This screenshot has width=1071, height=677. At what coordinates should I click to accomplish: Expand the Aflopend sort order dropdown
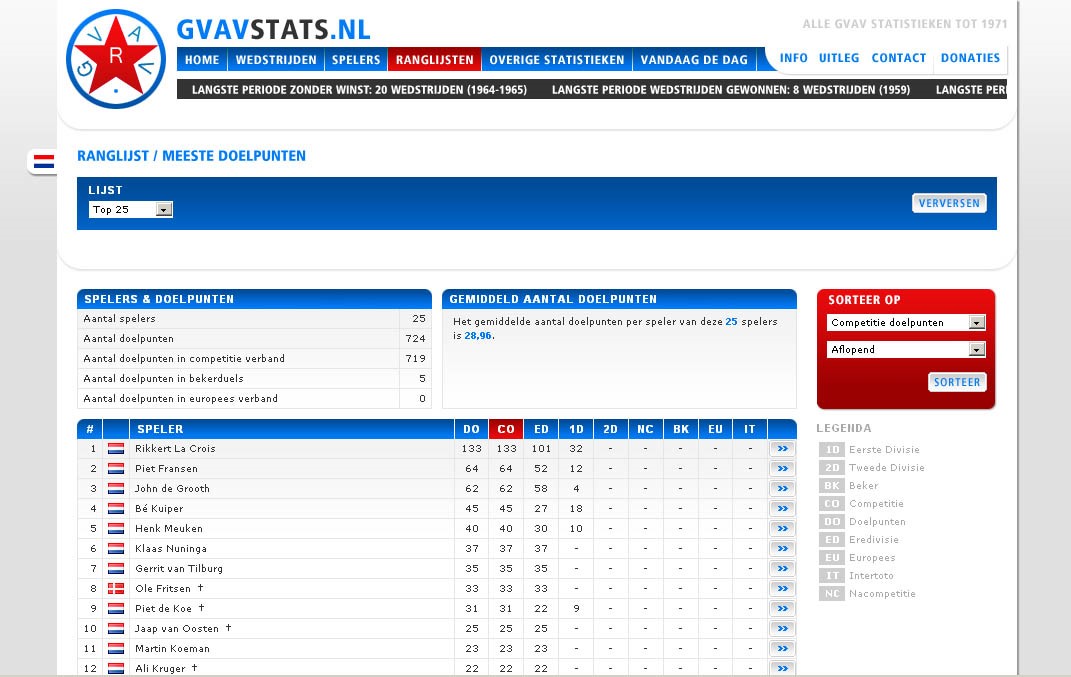point(906,350)
